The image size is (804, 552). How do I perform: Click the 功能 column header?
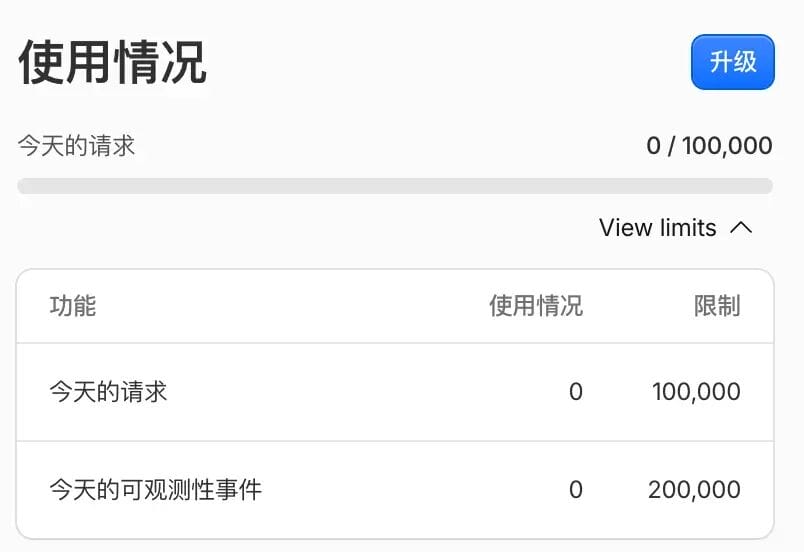[73, 306]
